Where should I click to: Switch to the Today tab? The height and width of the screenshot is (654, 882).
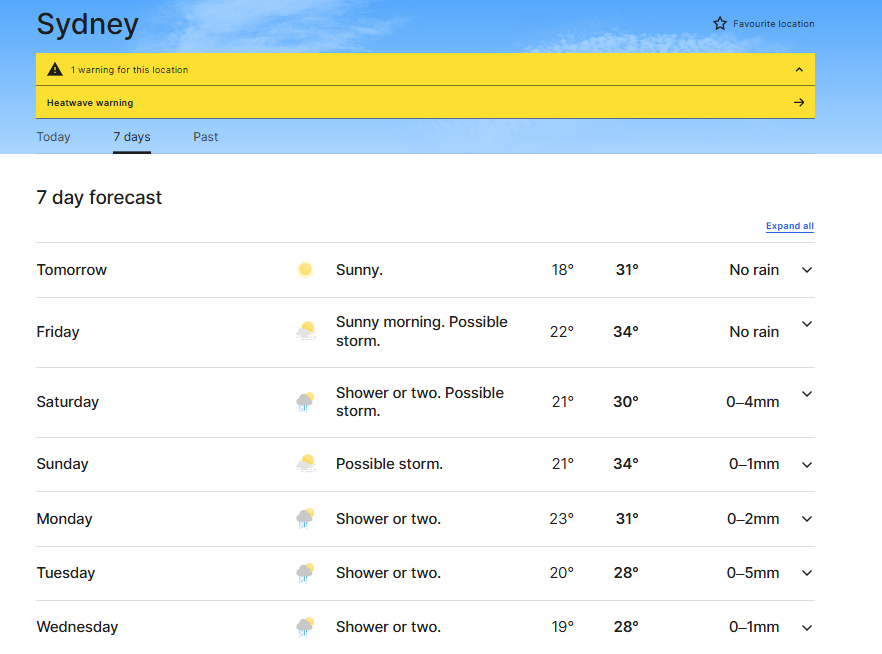click(54, 137)
